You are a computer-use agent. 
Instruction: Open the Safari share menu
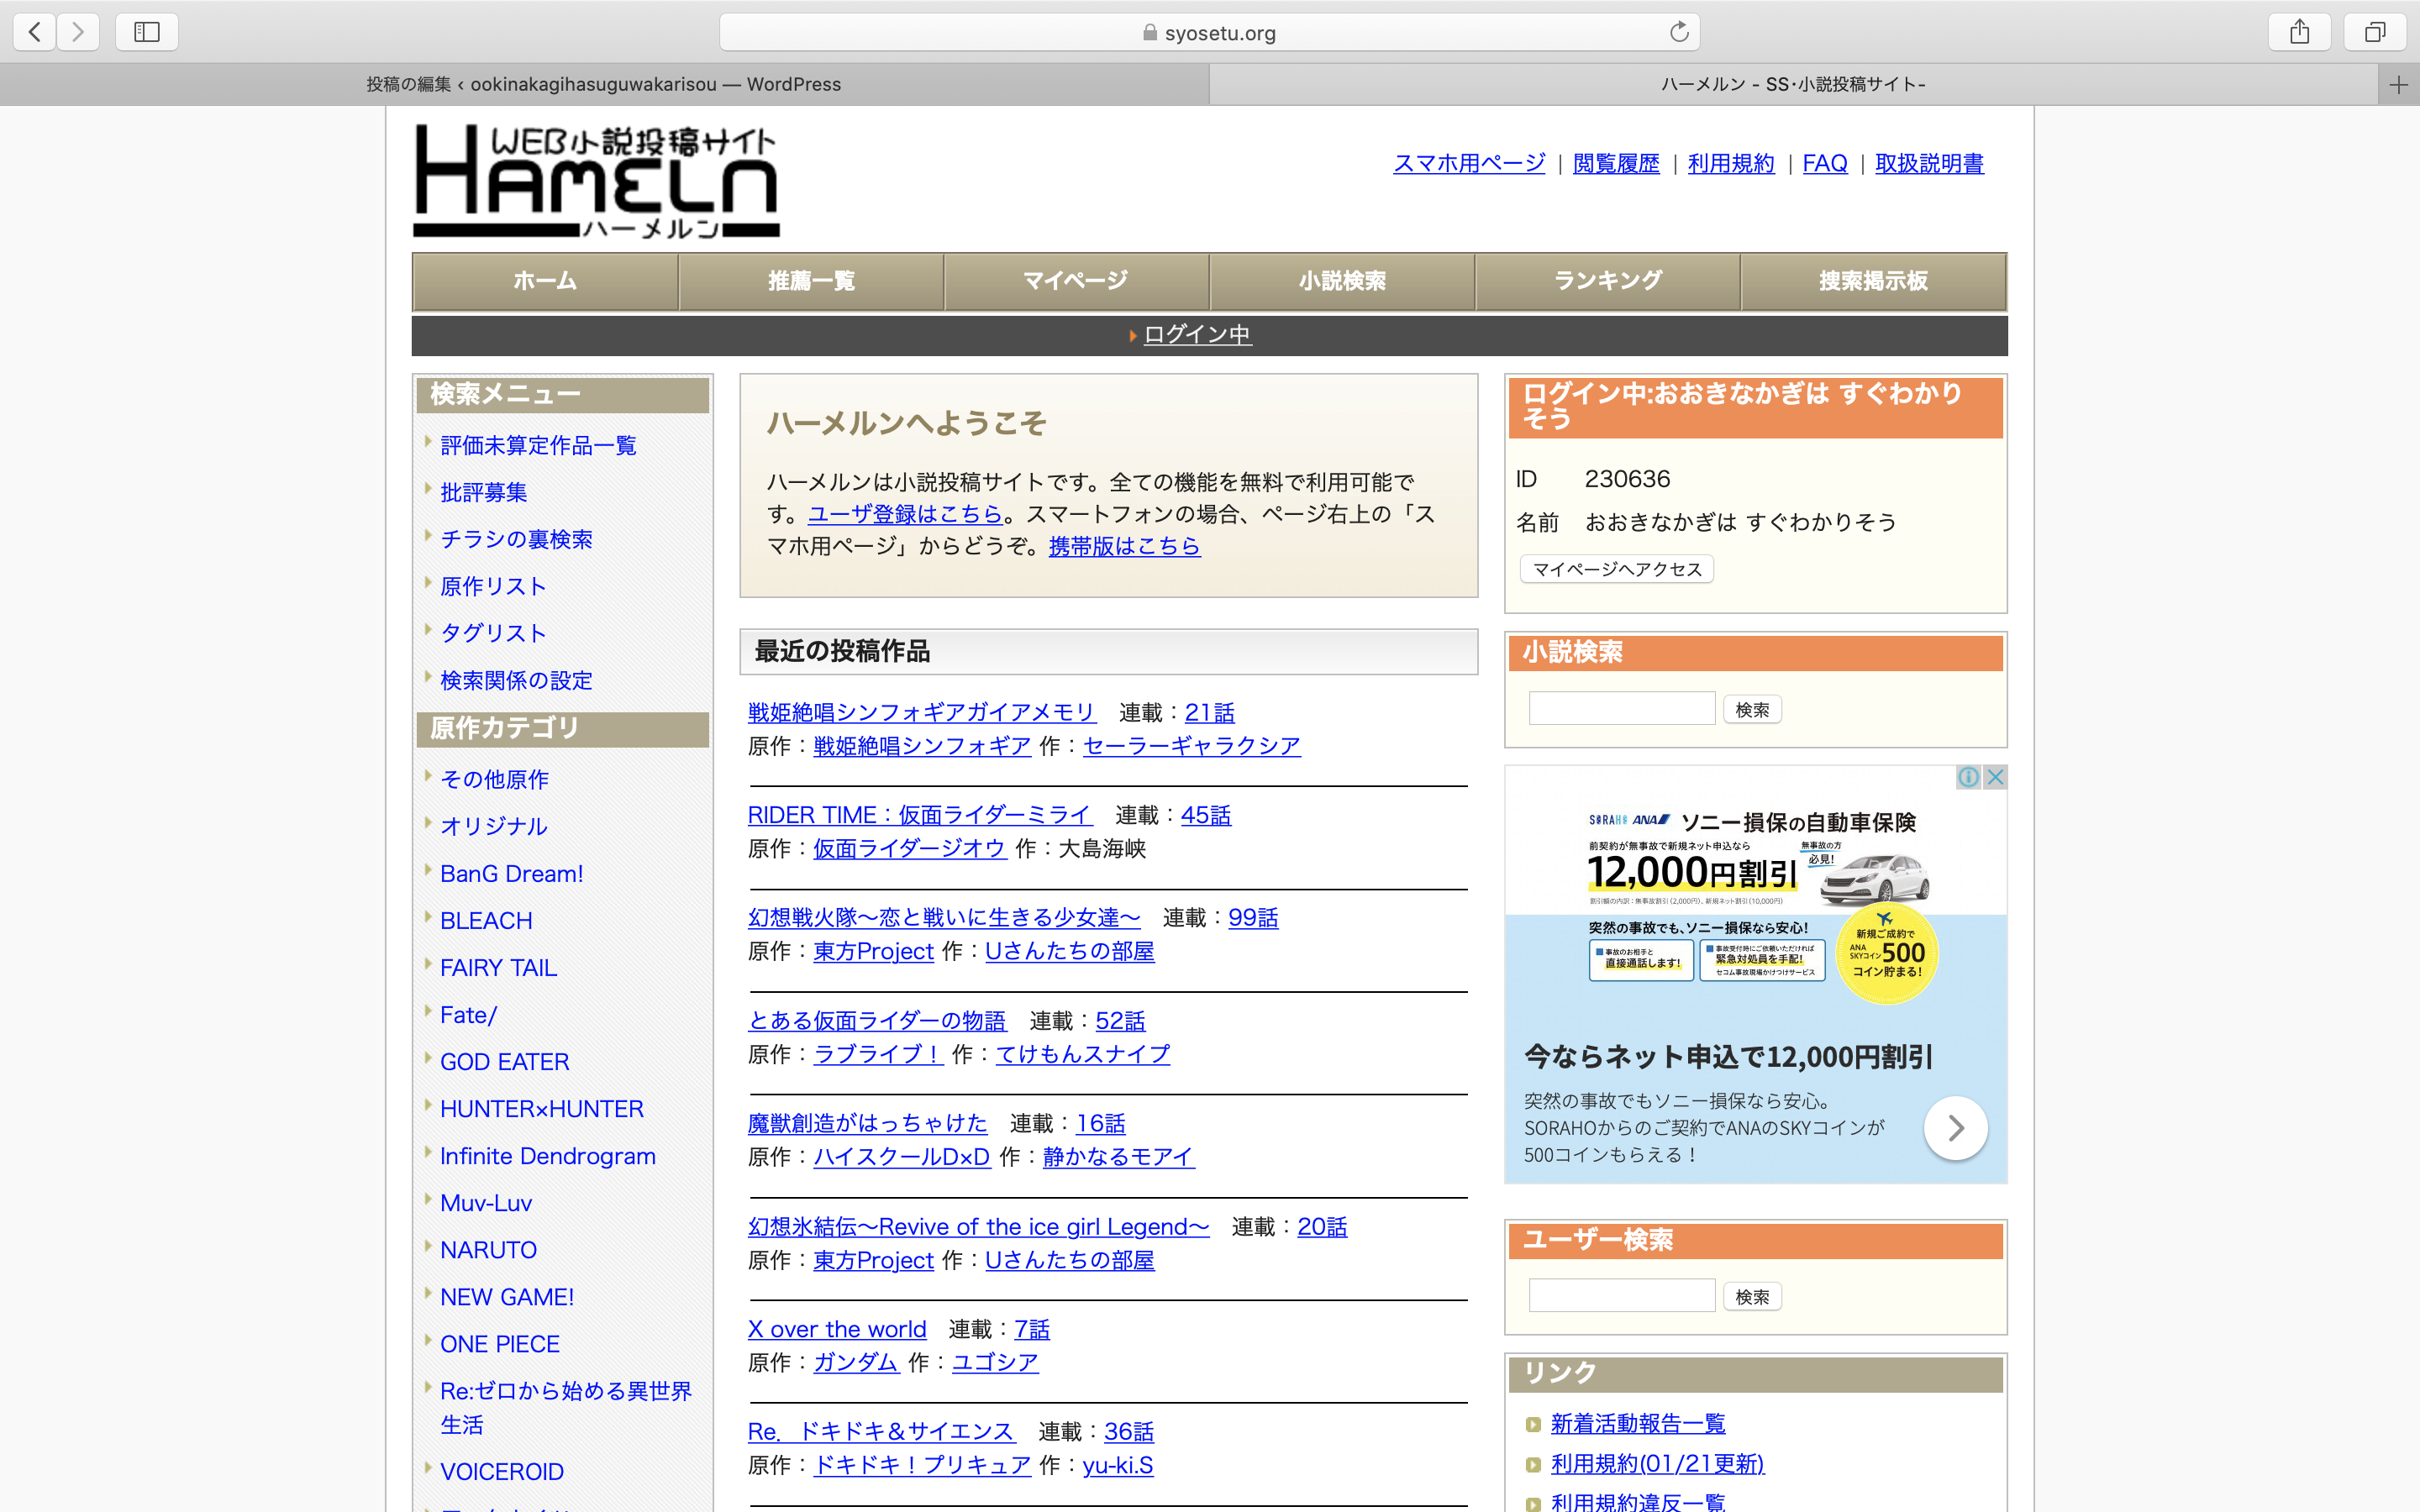click(2299, 32)
